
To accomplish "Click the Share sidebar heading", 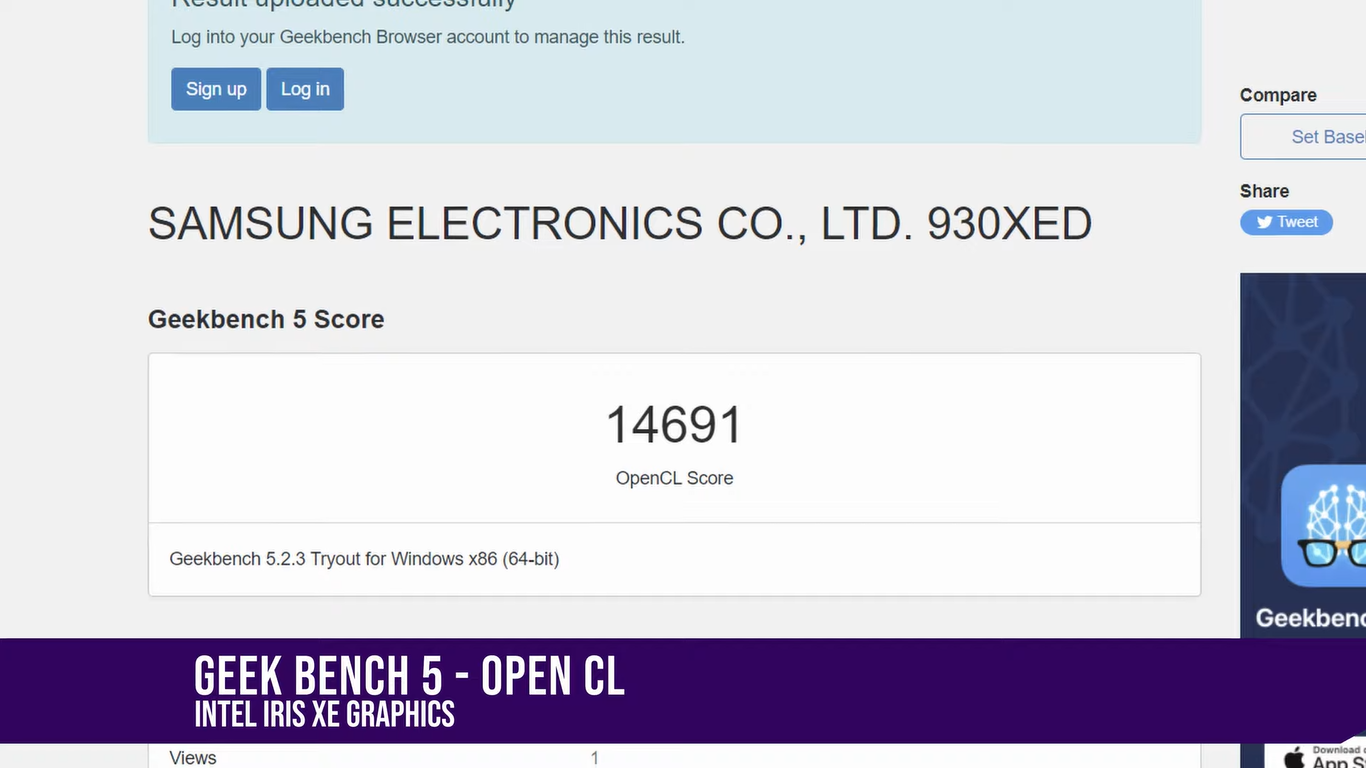I will pyautogui.click(x=1264, y=191).
